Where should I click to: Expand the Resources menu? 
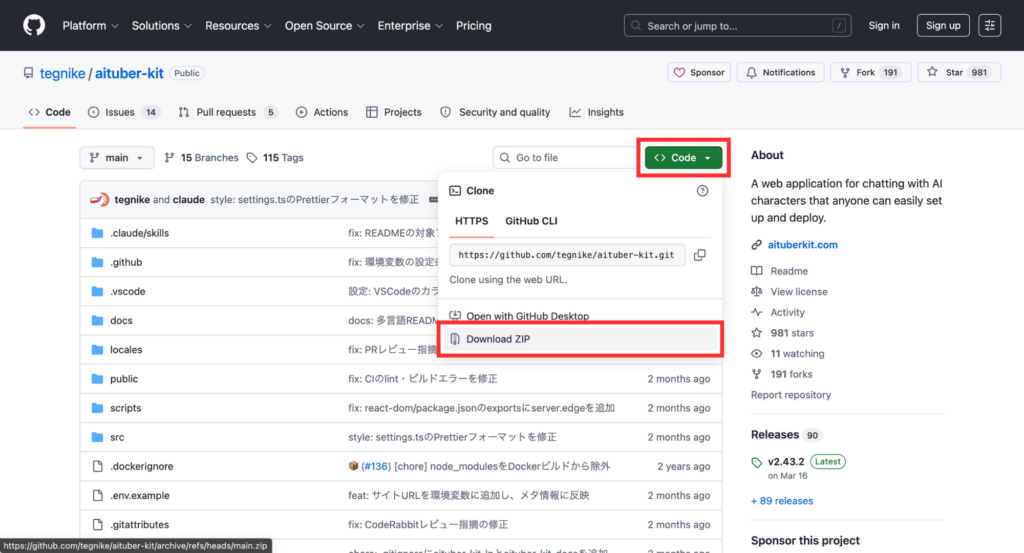(x=238, y=25)
